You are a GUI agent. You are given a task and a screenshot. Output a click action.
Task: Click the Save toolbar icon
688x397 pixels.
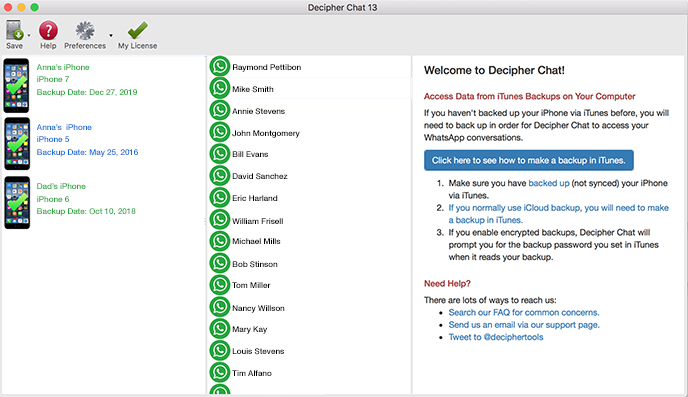click(14, 31)
